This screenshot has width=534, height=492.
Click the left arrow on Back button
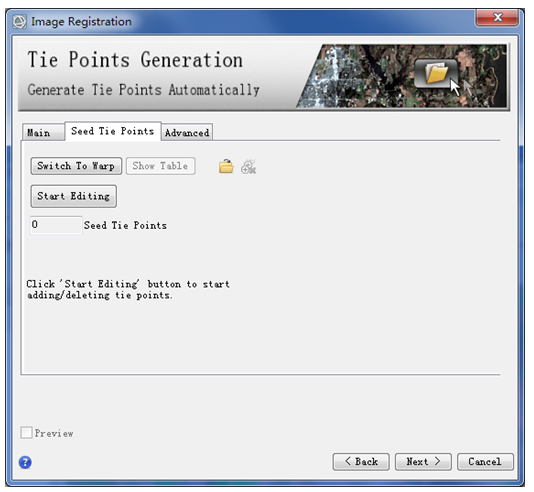[348, 461]
